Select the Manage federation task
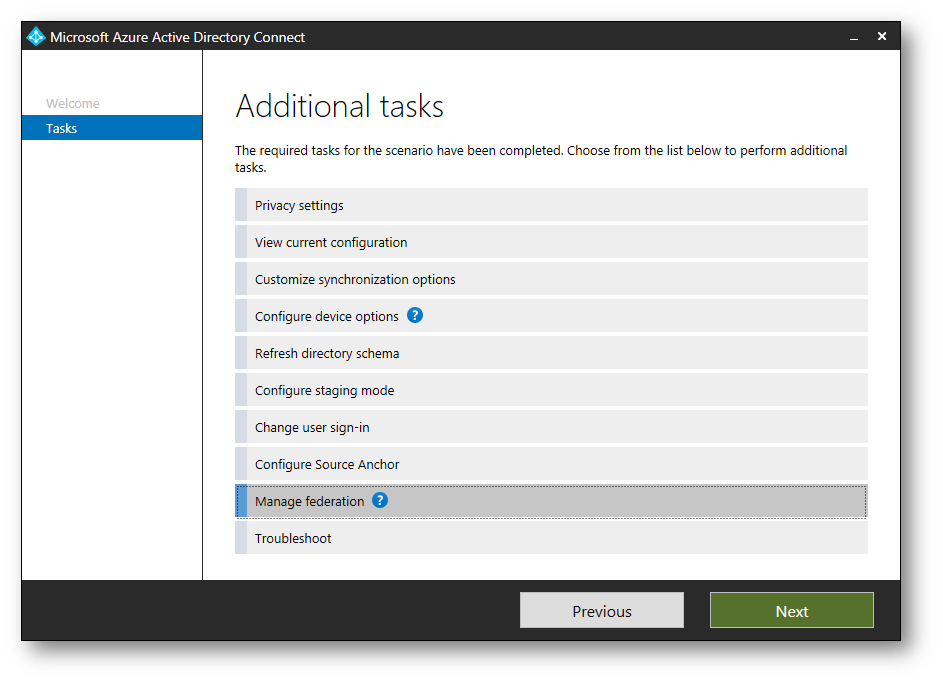The image size is (943, 683). 551,501
